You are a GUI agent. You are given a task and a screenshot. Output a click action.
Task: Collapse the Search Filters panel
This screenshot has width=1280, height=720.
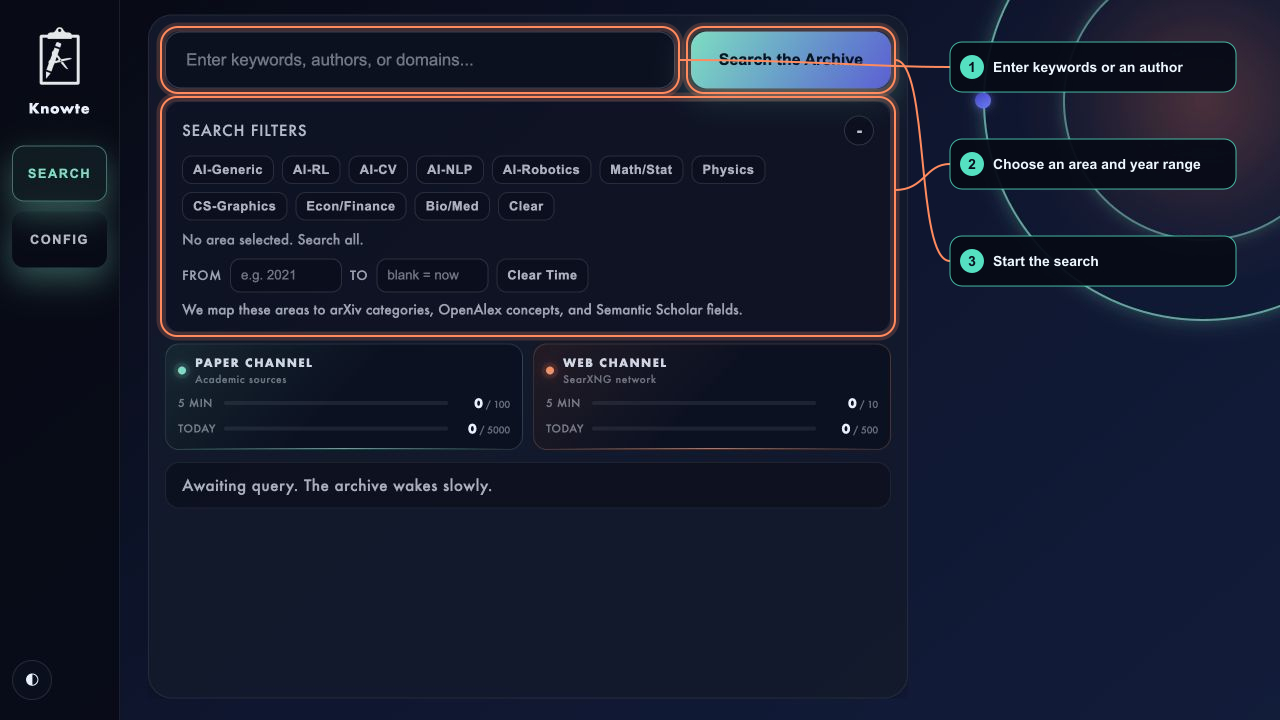click(x=859, y=131)
